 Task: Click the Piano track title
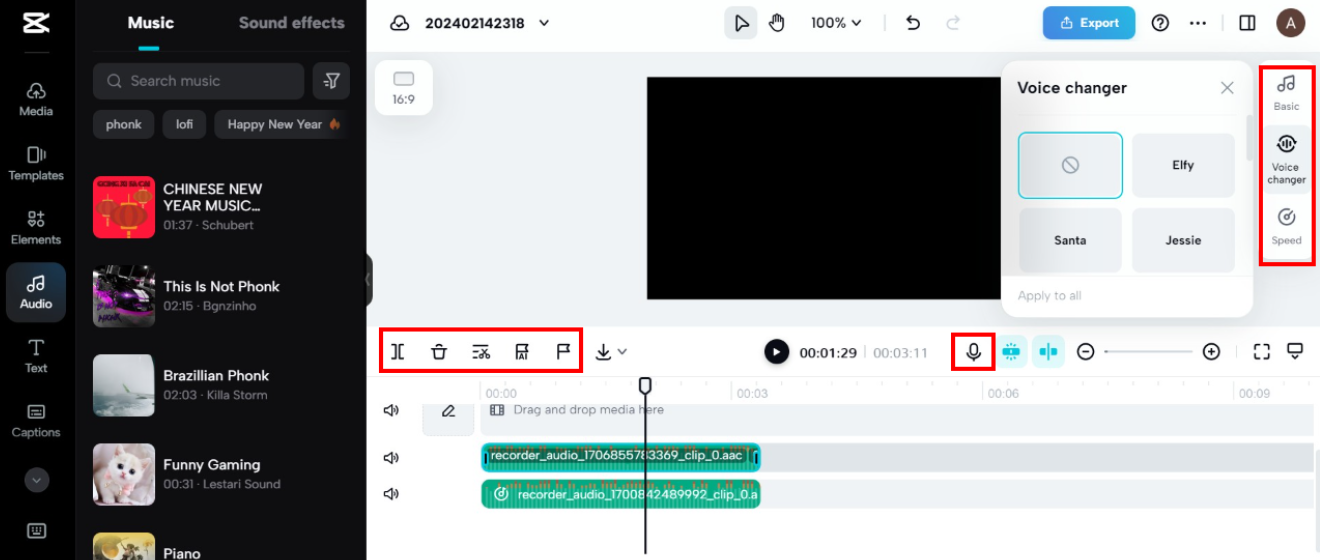pos(182,552)
